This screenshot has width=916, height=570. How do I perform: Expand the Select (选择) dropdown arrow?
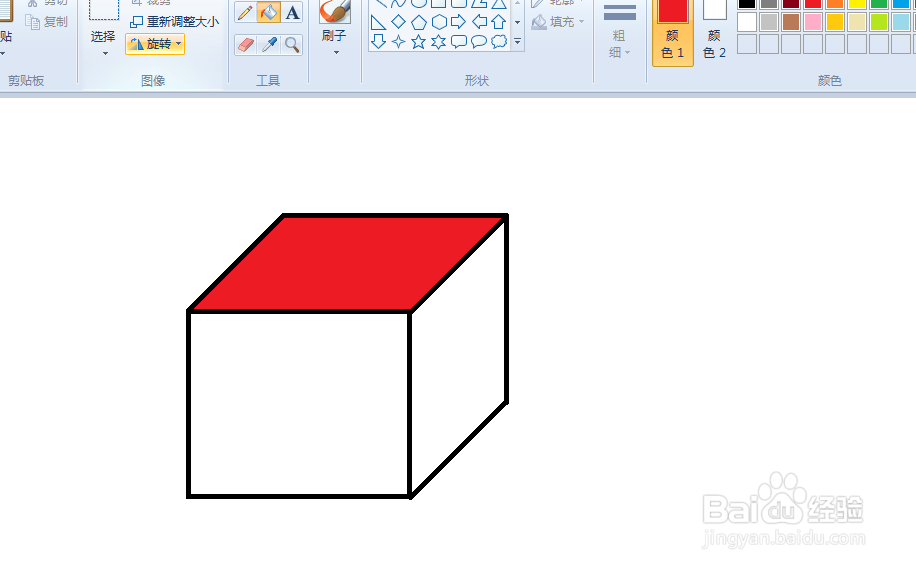105,53
